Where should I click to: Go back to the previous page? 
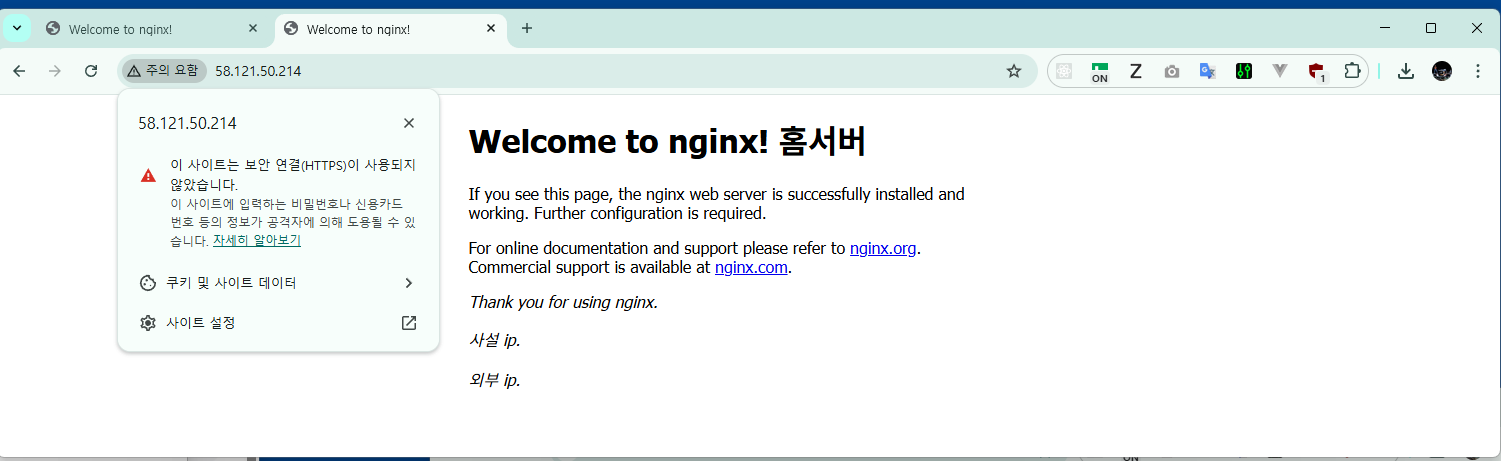coord(19,71)
